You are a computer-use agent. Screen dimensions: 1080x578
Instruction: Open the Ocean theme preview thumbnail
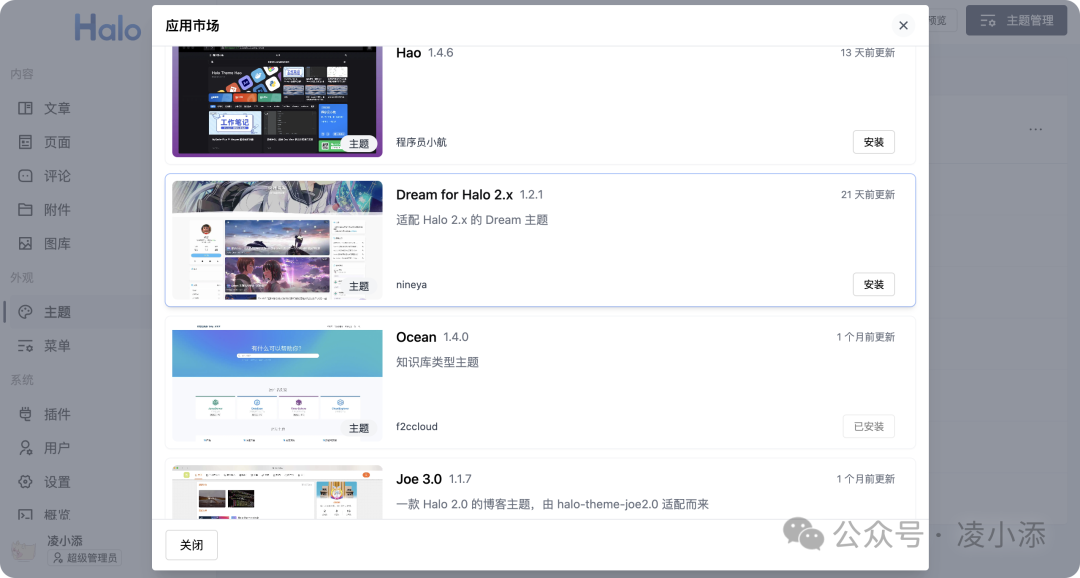click(277, 382)
